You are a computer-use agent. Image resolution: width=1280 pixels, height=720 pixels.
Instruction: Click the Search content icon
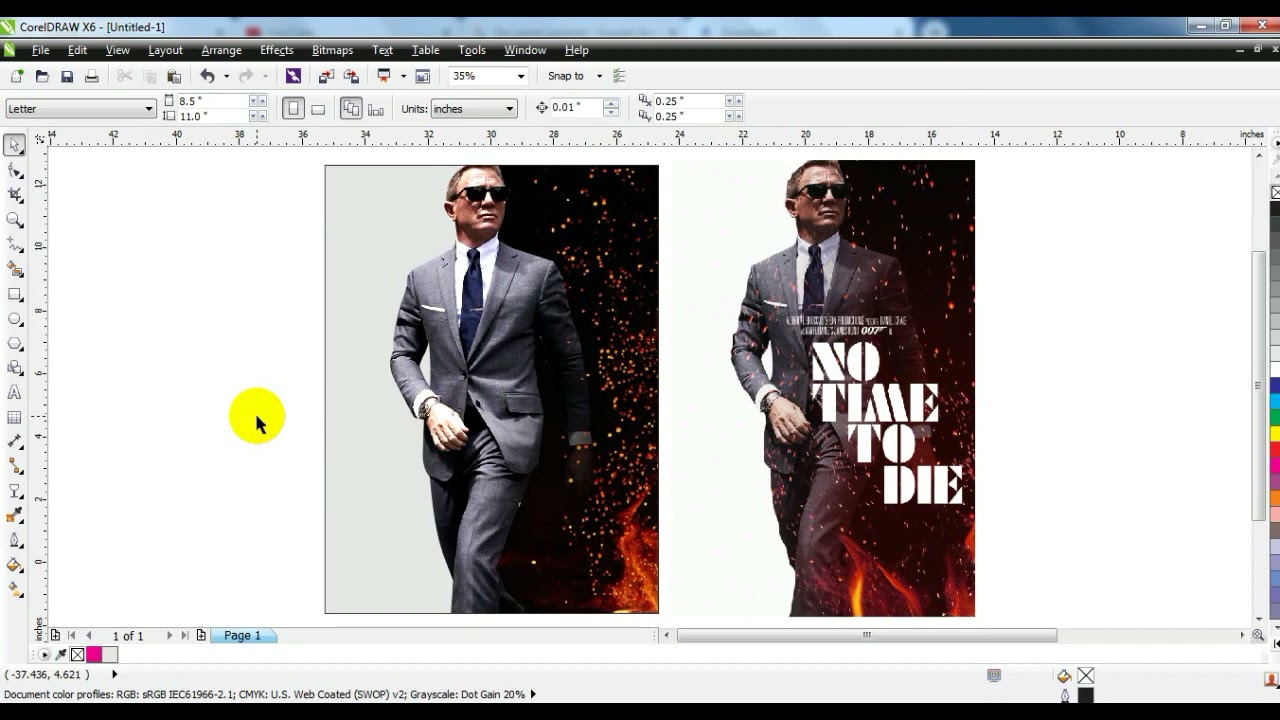point(293,76)
